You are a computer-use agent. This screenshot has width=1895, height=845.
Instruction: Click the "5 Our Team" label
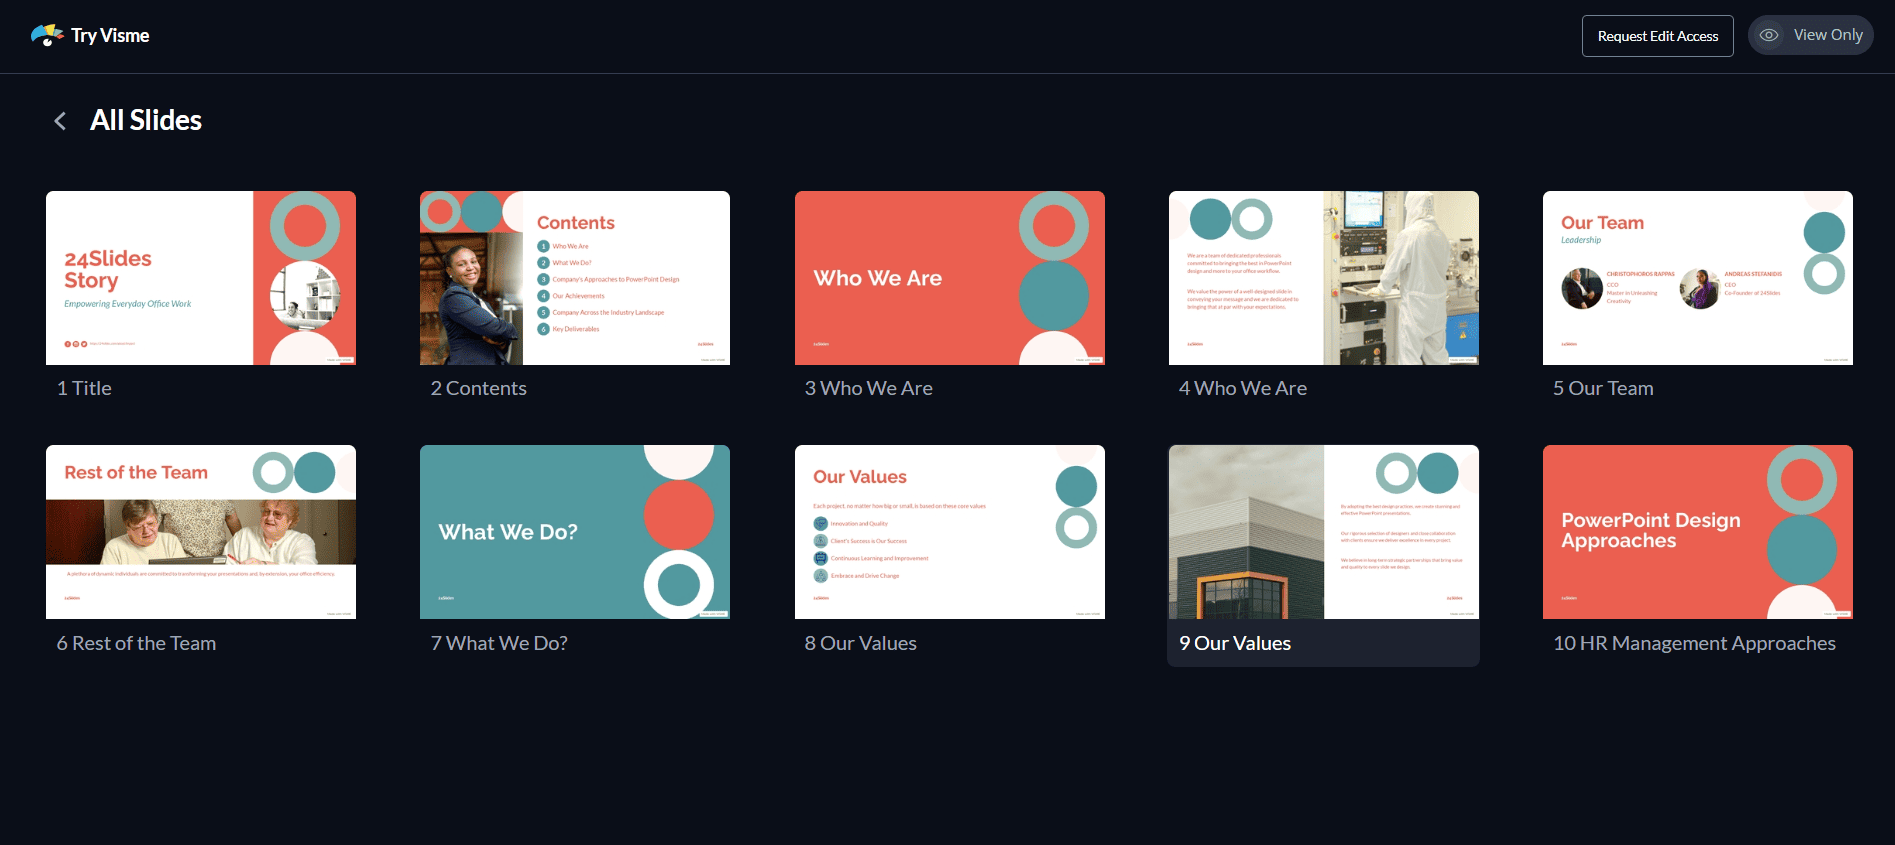tap(1603, 388)
